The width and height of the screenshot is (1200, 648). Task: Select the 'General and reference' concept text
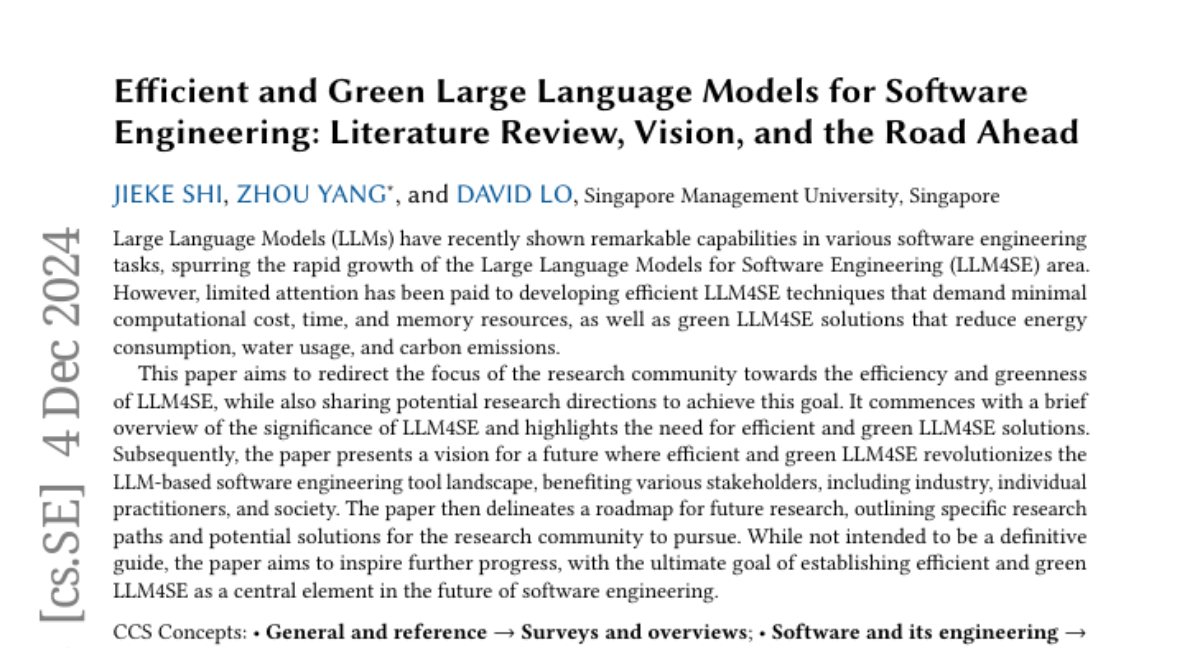click(x=376, y=632)
